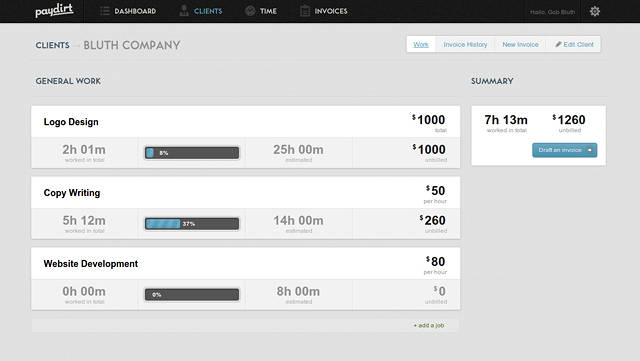Image resolution: width=640 pixels, height=361 pixels.
Task: Click the pencil icon beside Edit Client
Action: (558, 44)
